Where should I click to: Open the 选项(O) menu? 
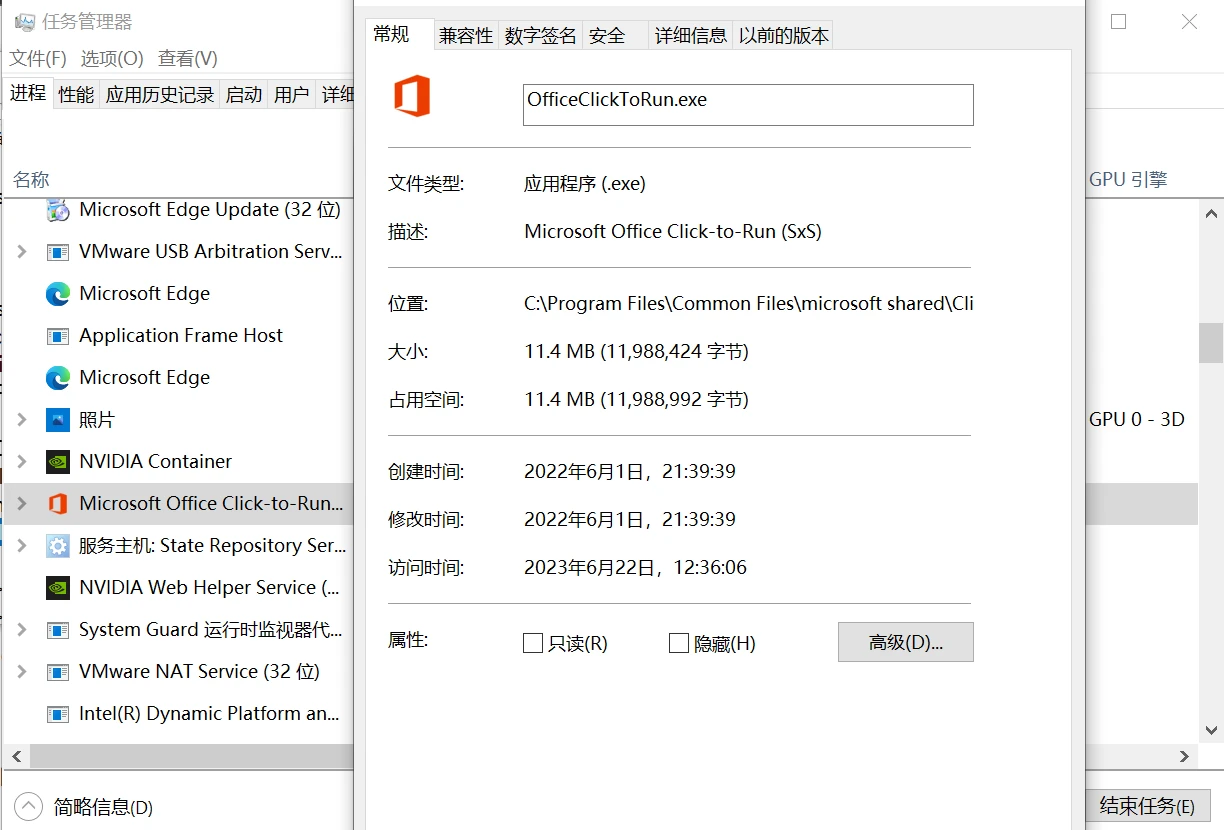tap(112, 59)
